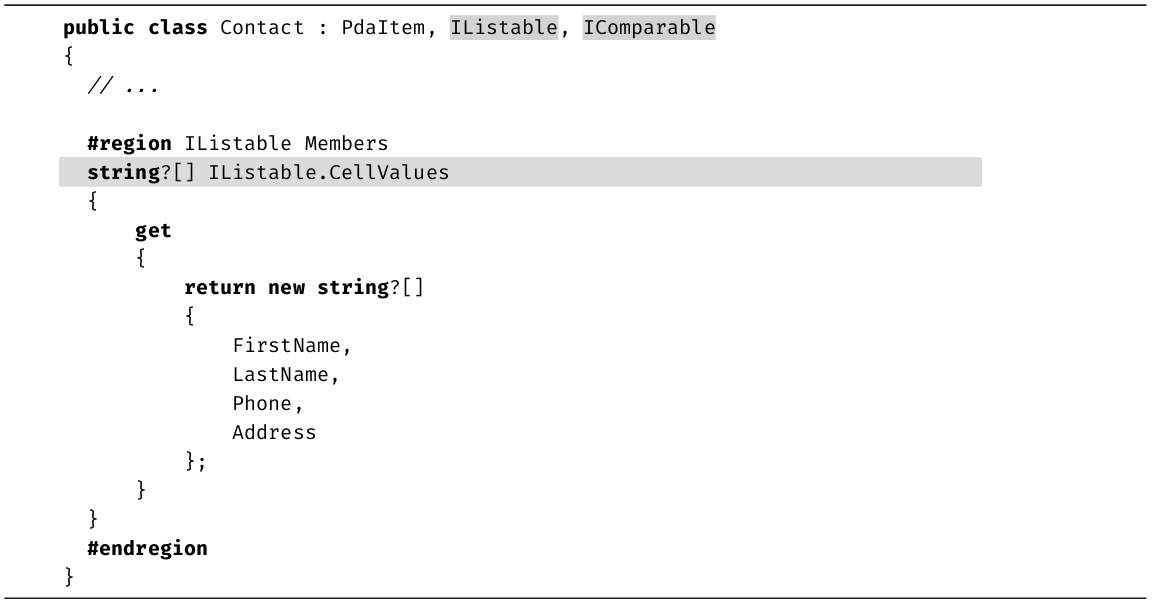Click the class's final closing brace

(69, 577)
